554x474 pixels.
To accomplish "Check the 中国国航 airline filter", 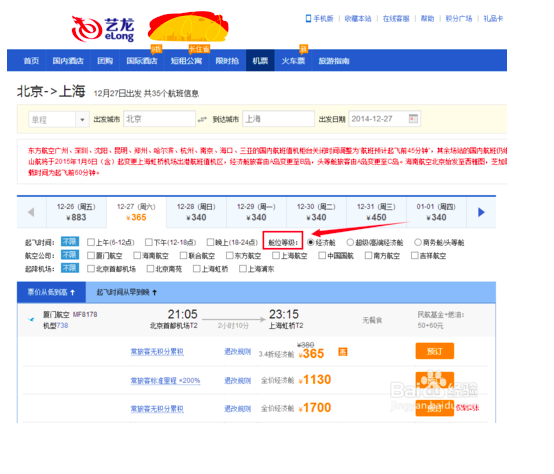I will pyautogui.click(x=322, y=255).
